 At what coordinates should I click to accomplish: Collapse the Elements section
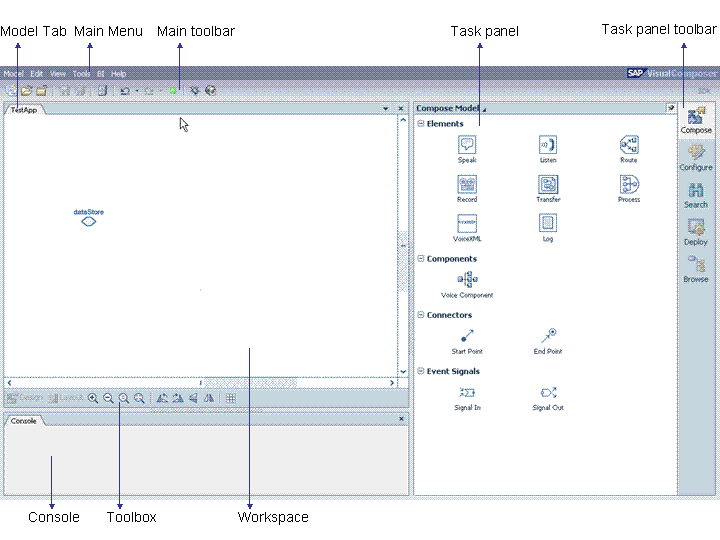[421, 124]
